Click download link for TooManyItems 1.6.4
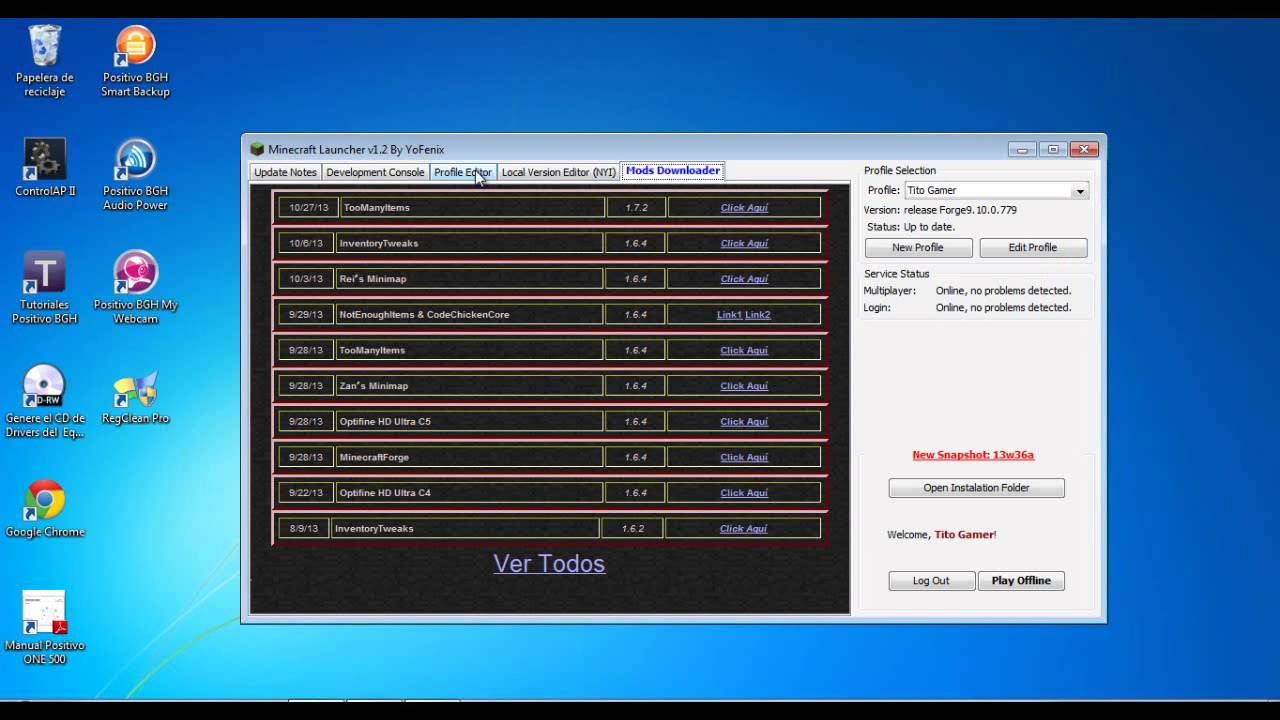Viewport: 1280px width, 720px height. click(x=744, y=350)
